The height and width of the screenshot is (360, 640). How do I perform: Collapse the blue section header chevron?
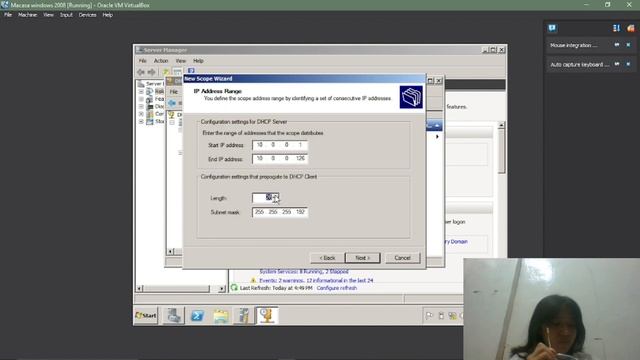tap(437, 125)
